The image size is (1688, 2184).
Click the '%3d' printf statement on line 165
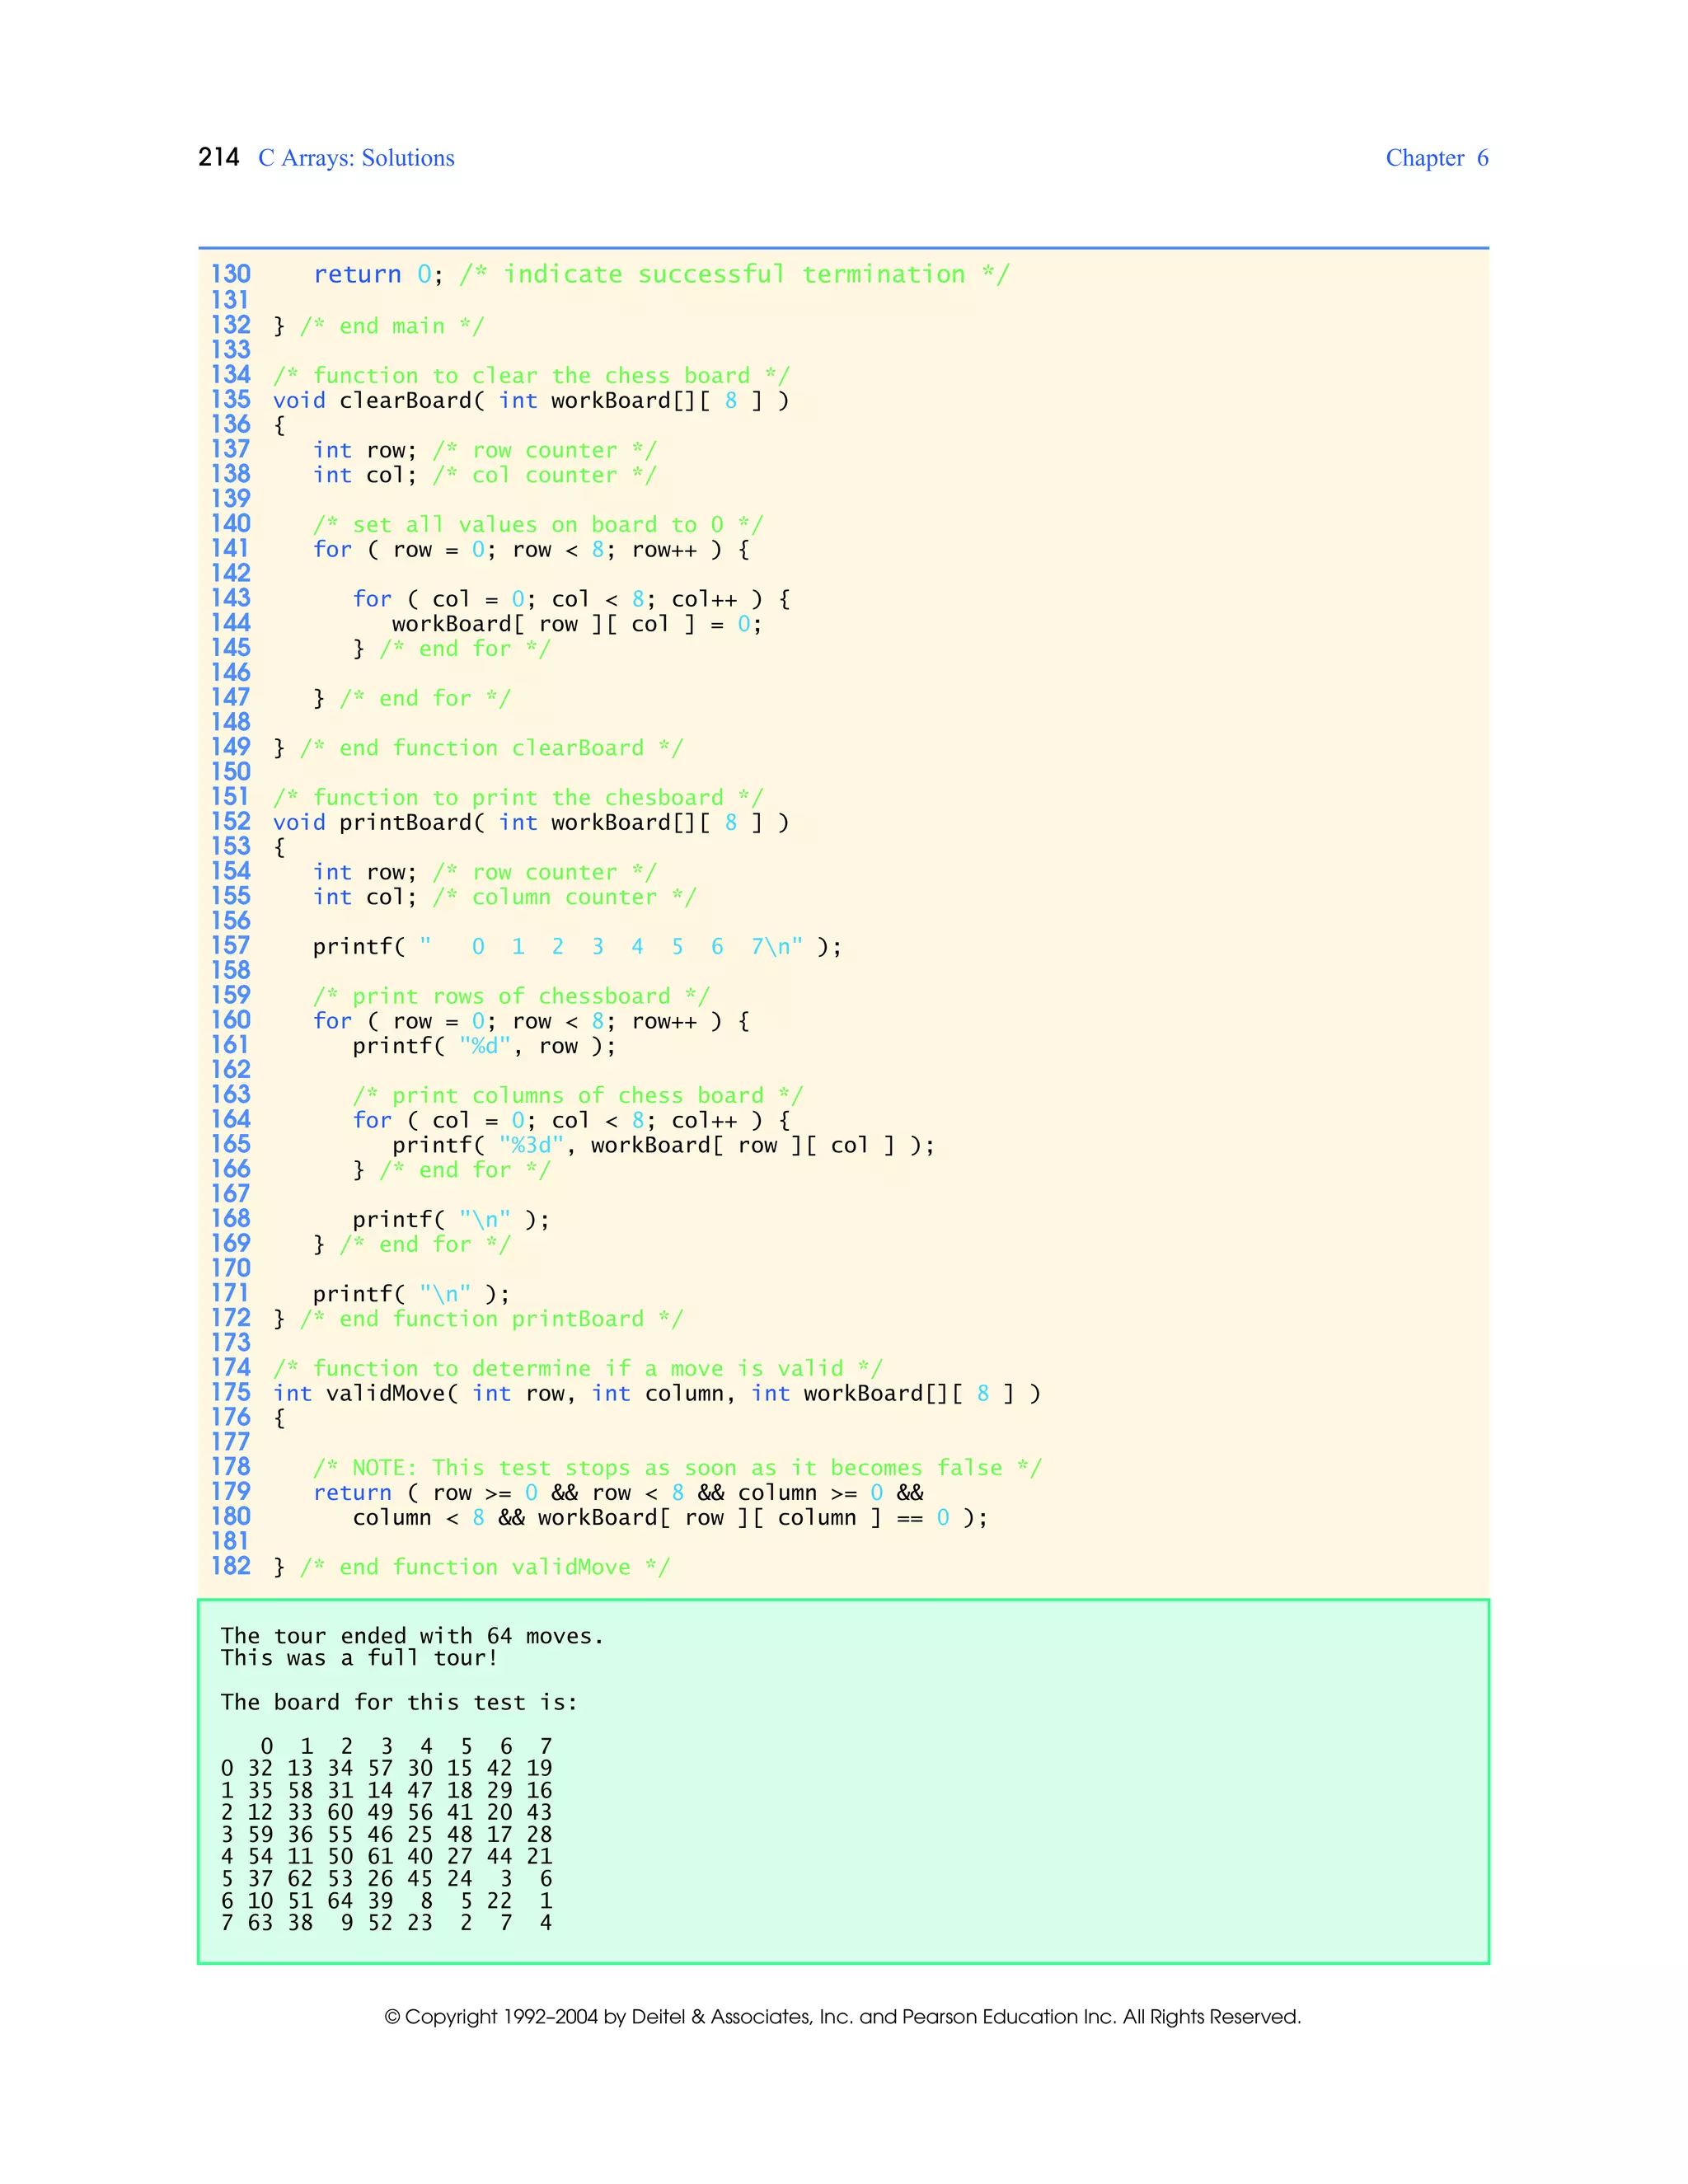pyautogui.click(x=663, y=1145)
